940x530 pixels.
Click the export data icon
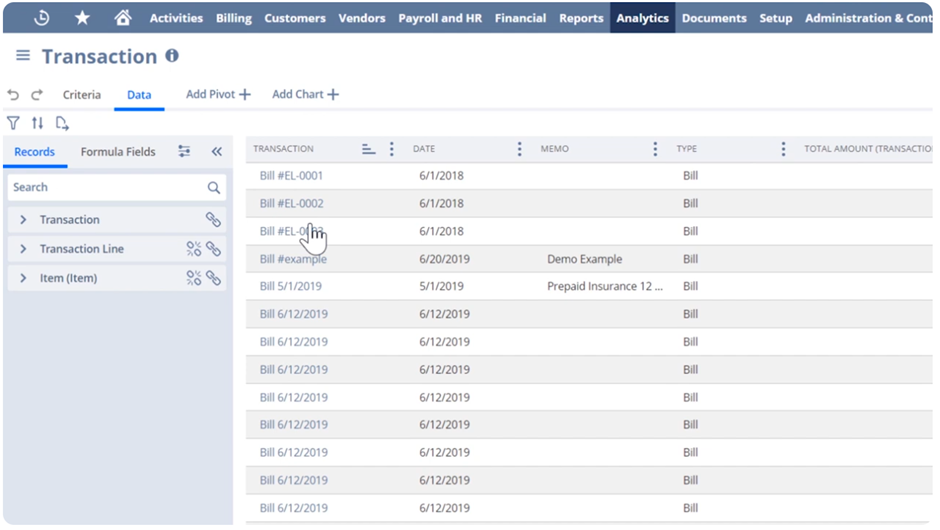(62, 124)
